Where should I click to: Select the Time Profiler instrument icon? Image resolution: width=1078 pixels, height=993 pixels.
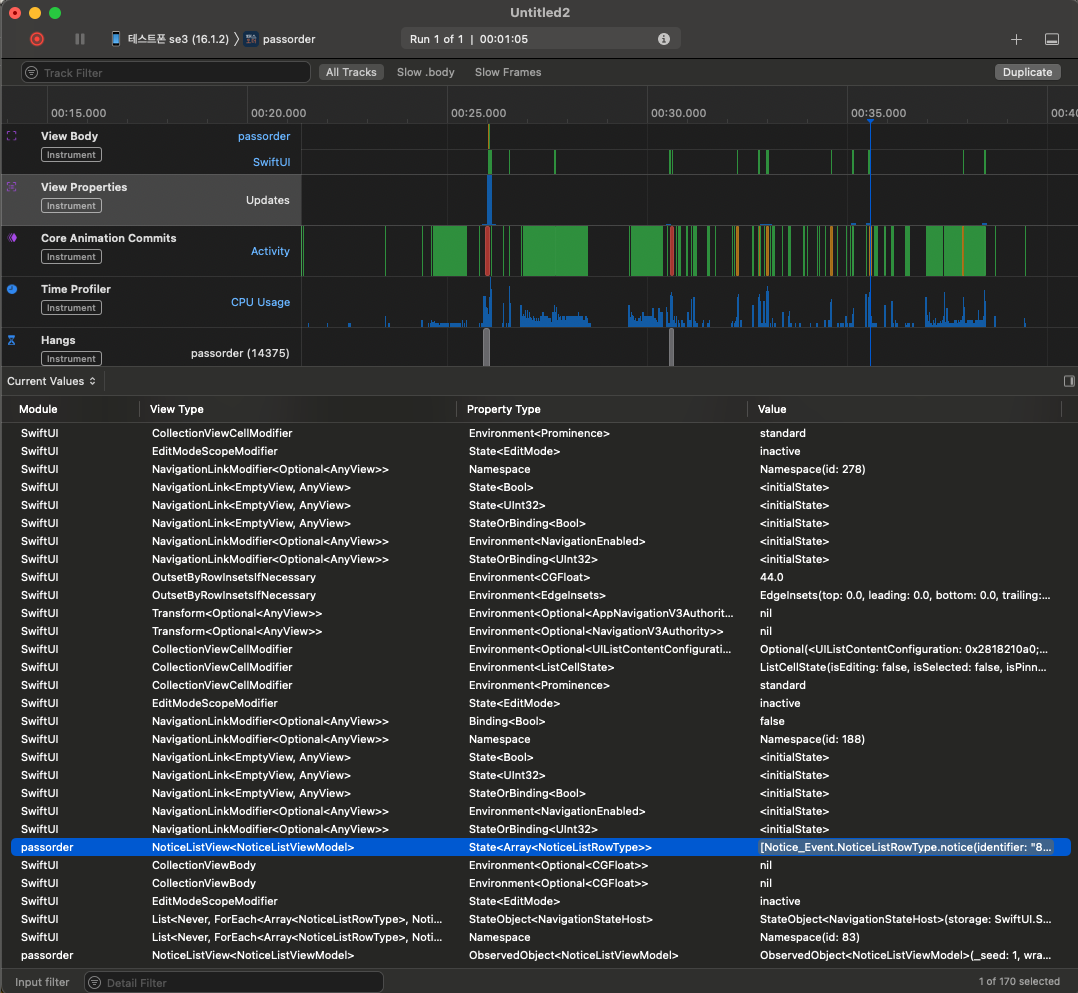click(12, 289)
